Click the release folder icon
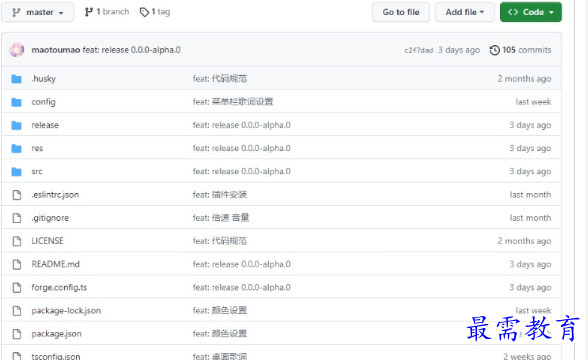The width and height of the screenshot is (588, 360). coord(16,125)
